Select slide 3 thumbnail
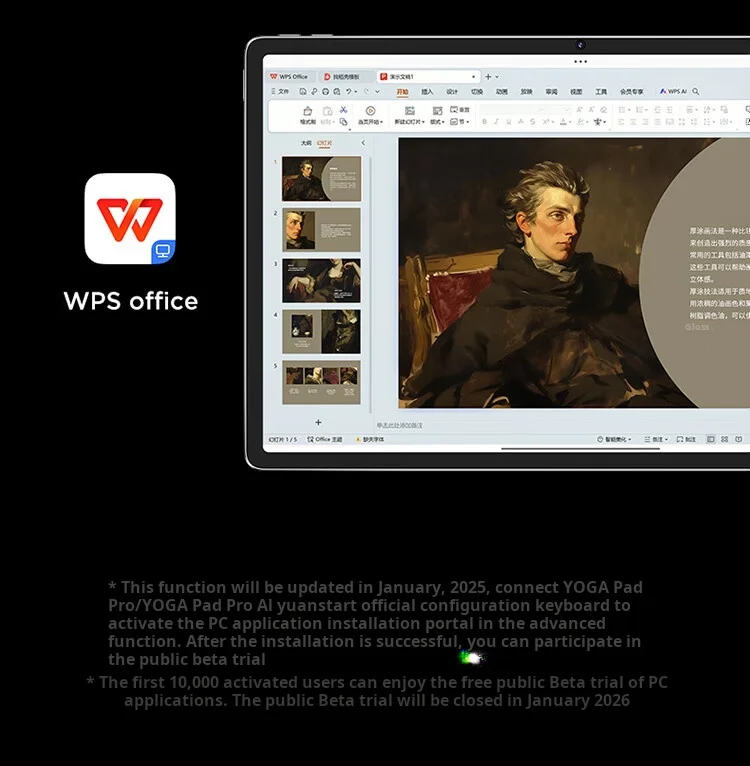750x766 pixels. 321,281
